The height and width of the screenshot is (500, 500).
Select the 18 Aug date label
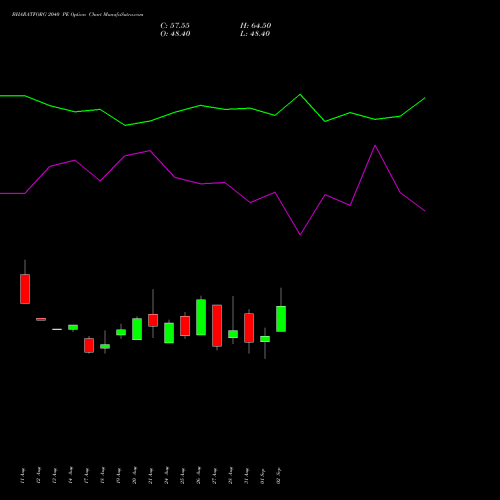tap(102, 476)
